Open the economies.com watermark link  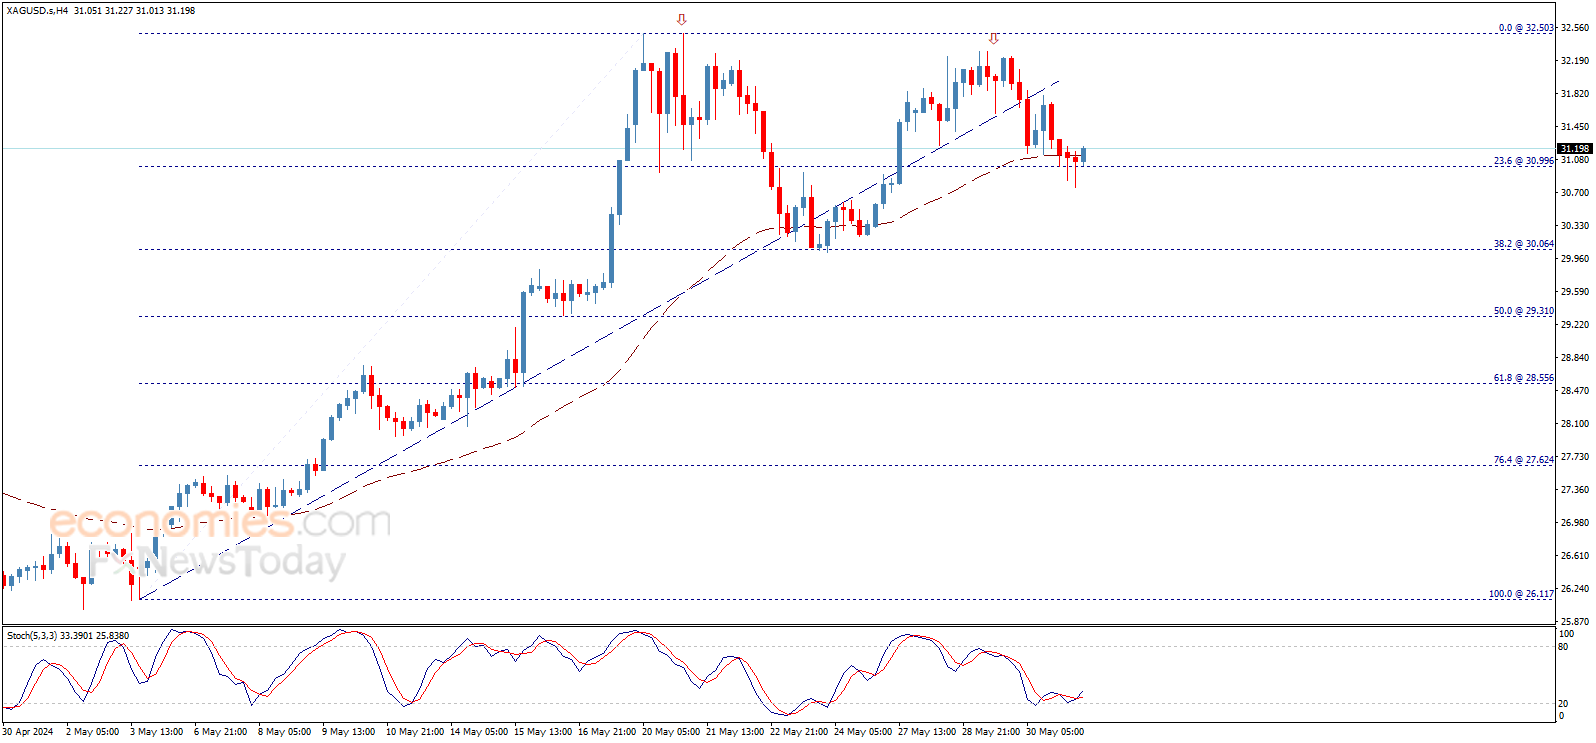point(220,522)
